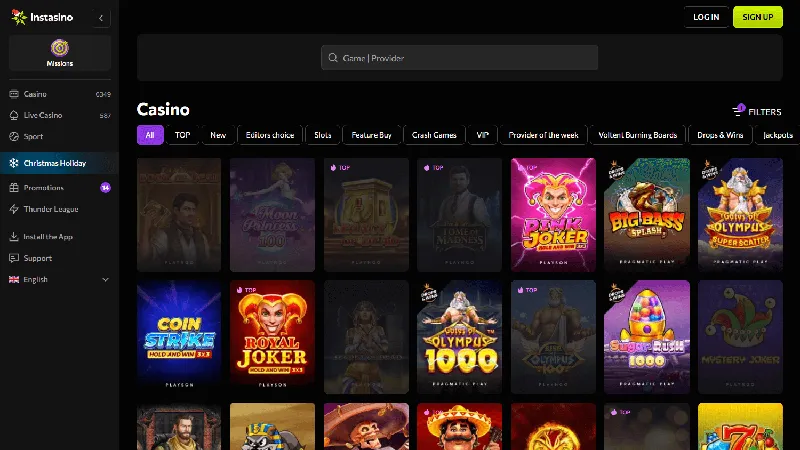Open the Mystery Joker game
This screenshot has width=800, height=450.
pyautogui.click(x=740, y=337)
